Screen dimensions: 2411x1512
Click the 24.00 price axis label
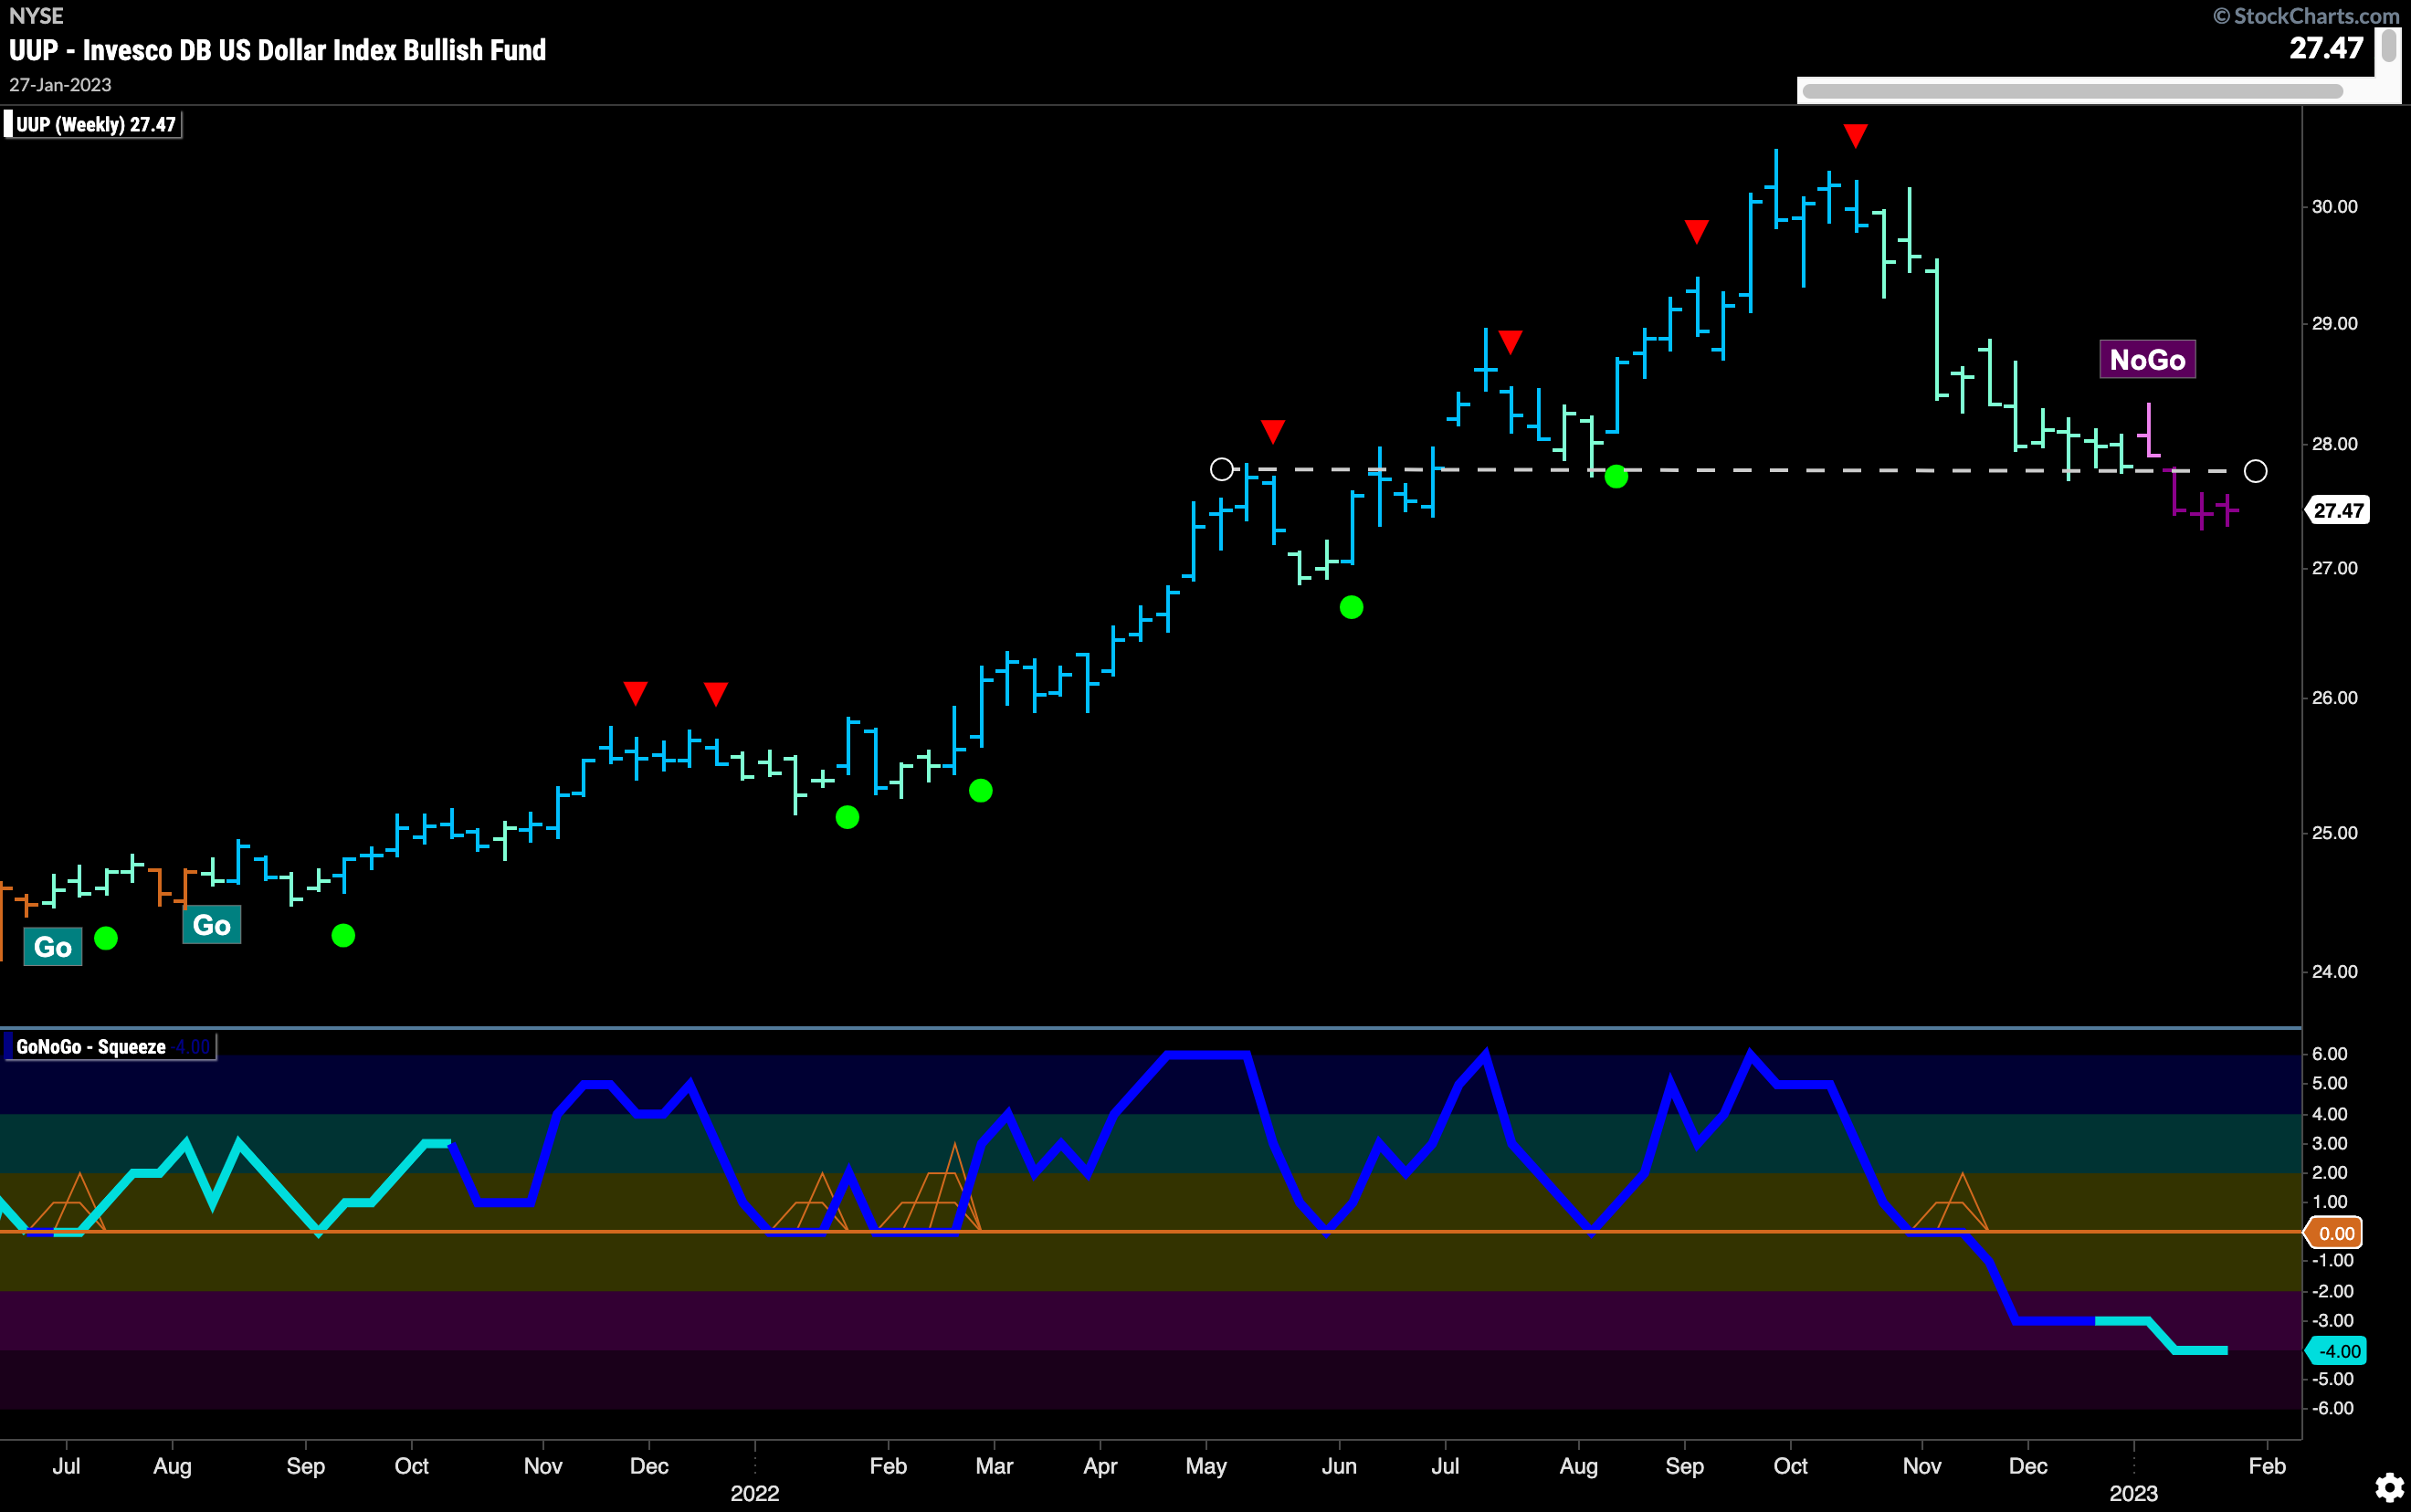click(2334, 971)
